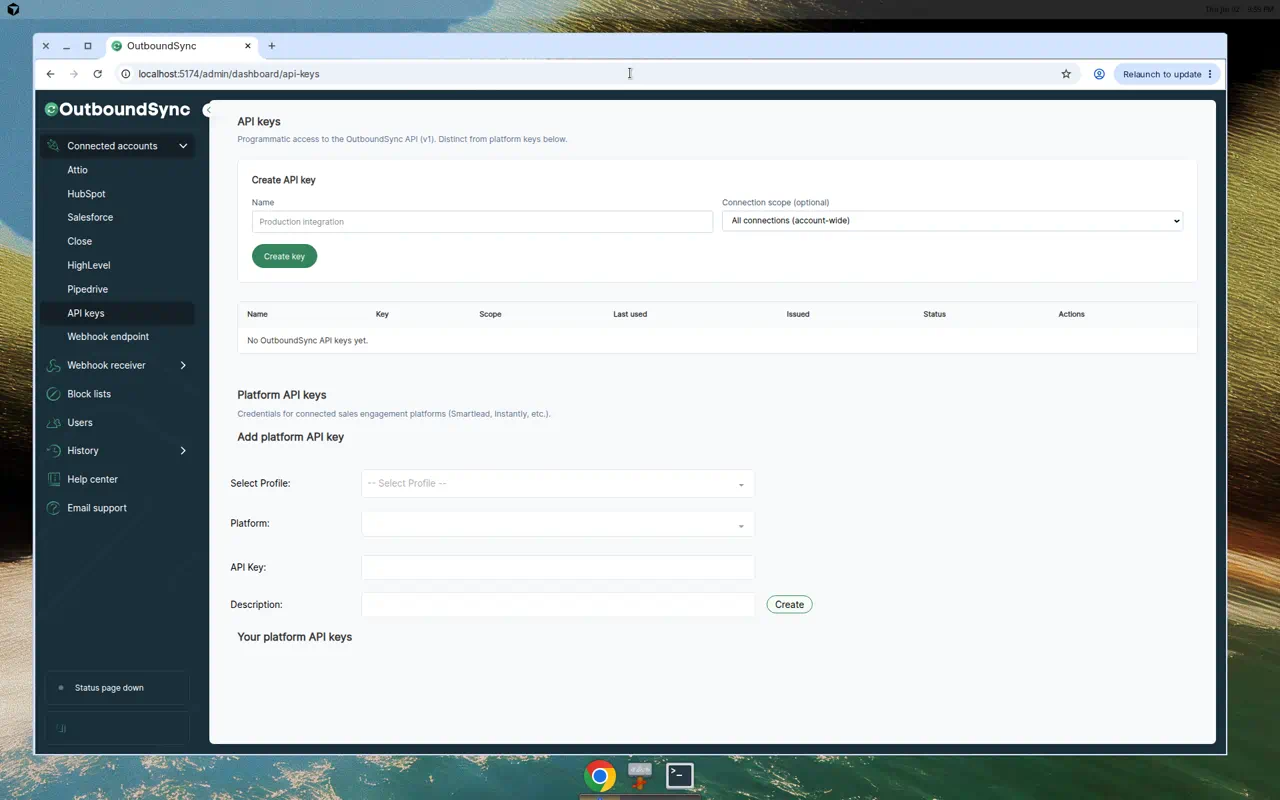The width and height of the screenshot is (1280, 800).
Task: Click the History clock icon
Action: 54,451
